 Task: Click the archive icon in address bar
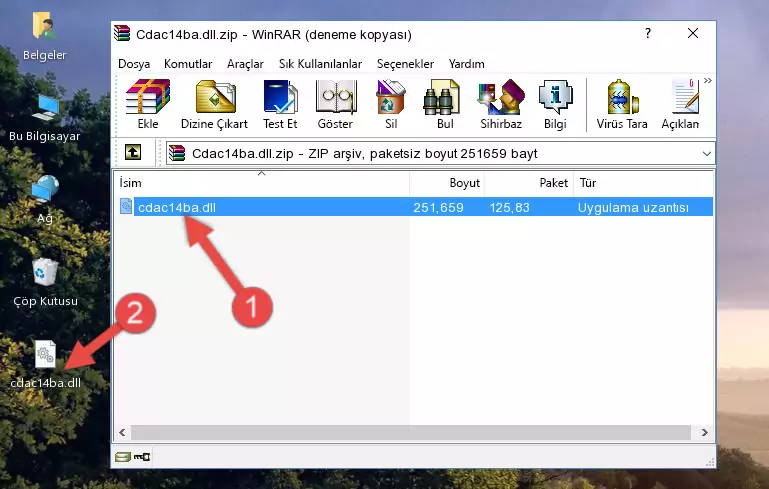pos(177,154)
